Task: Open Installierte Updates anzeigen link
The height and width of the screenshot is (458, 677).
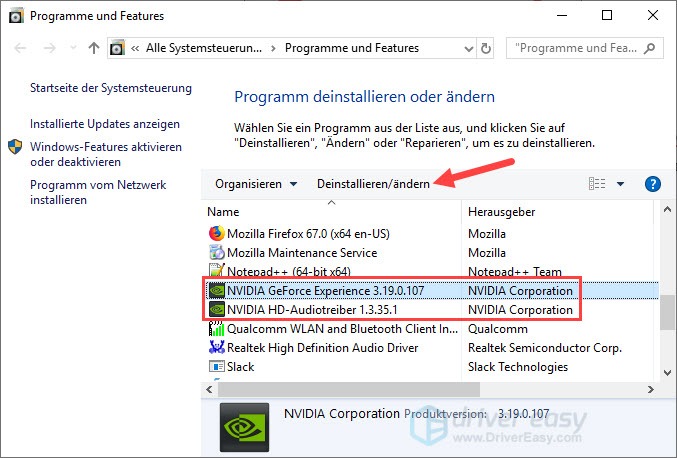Action: click(105, 124)
